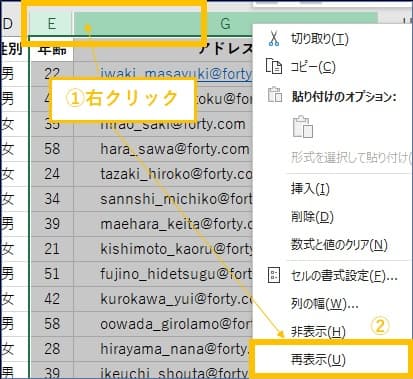Open セルの書式設定(F) dialog entry
The height and width of the screenshot is (379, 413).
pos(344,276)
